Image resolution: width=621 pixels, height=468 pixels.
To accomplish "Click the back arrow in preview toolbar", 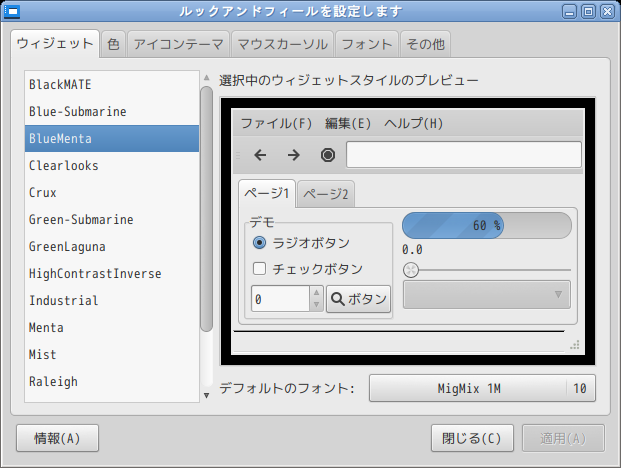I will [x=260, y=155].
